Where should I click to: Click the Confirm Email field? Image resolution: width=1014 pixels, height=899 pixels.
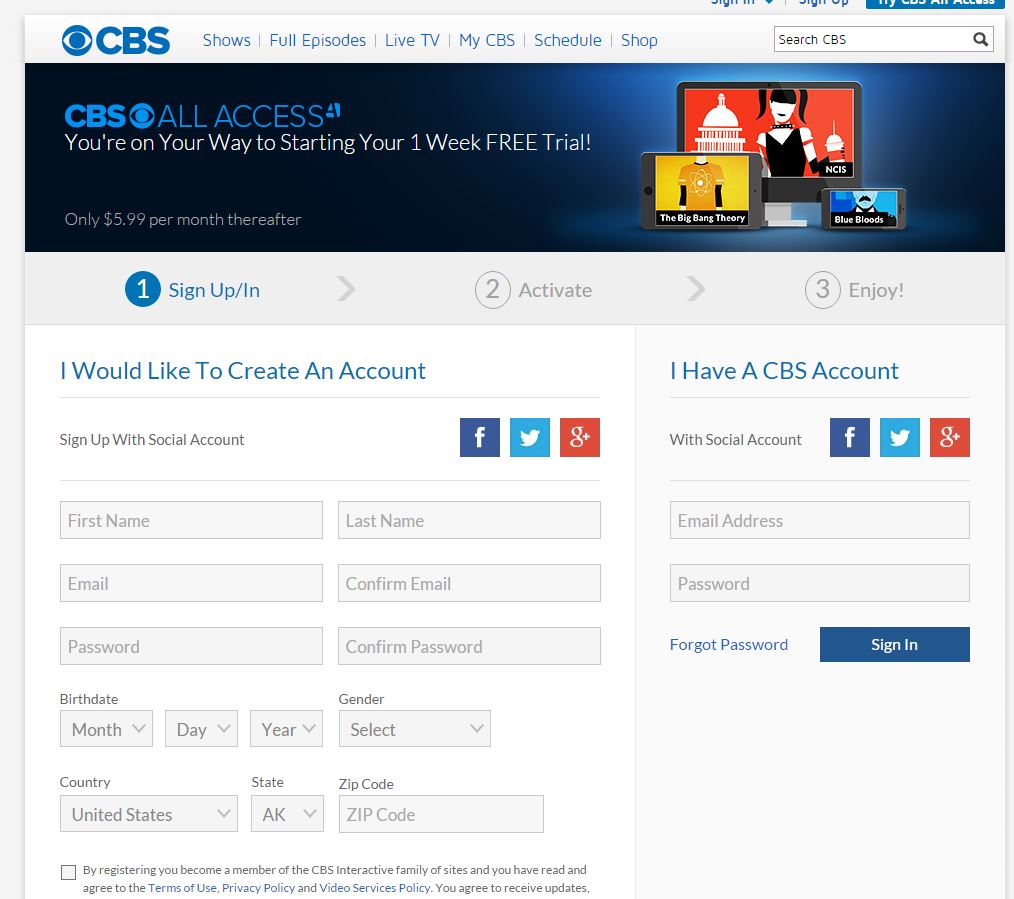pyautogui.click(x=469, y=583)
